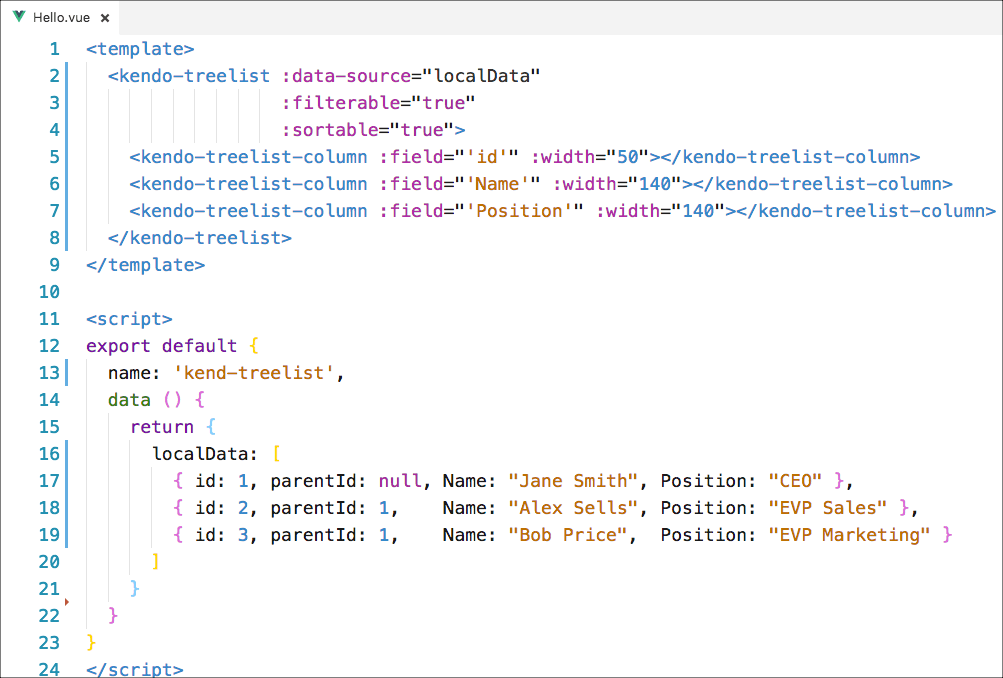This screenshot has width=1003, height=678.
Task: Click the opening <script> tag
Action: pyautogui.click(x=129, y=319)
